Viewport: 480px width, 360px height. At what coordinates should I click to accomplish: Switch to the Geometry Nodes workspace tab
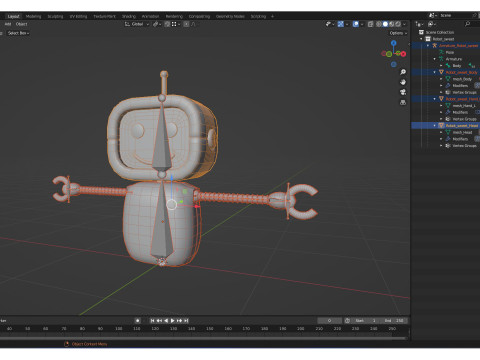pos(230,16)
